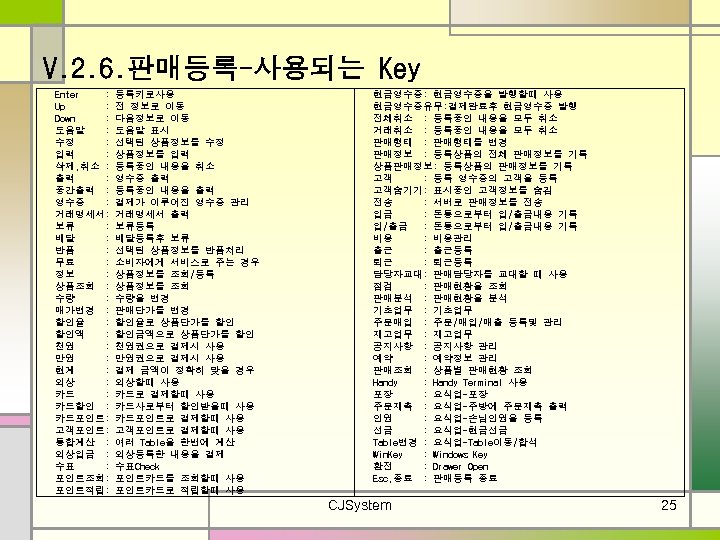Click the text '소비자에게 서비스로 주는 경우'
720x540 pixels.
[x=187, y=262]
